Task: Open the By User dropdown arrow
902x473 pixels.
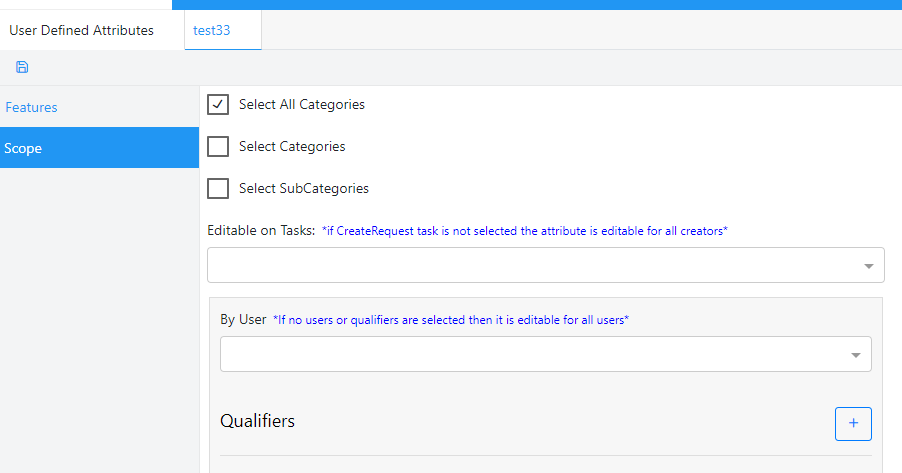Action: click(x=855, y=355)
